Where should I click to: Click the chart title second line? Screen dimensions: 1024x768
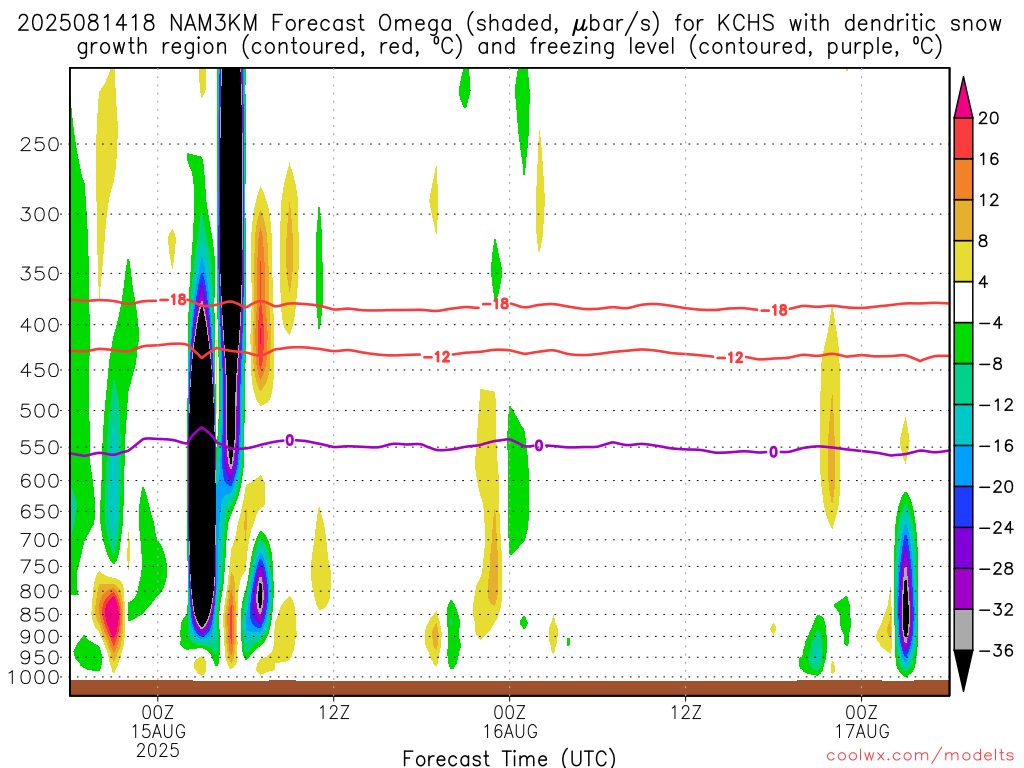coord(509,47)
